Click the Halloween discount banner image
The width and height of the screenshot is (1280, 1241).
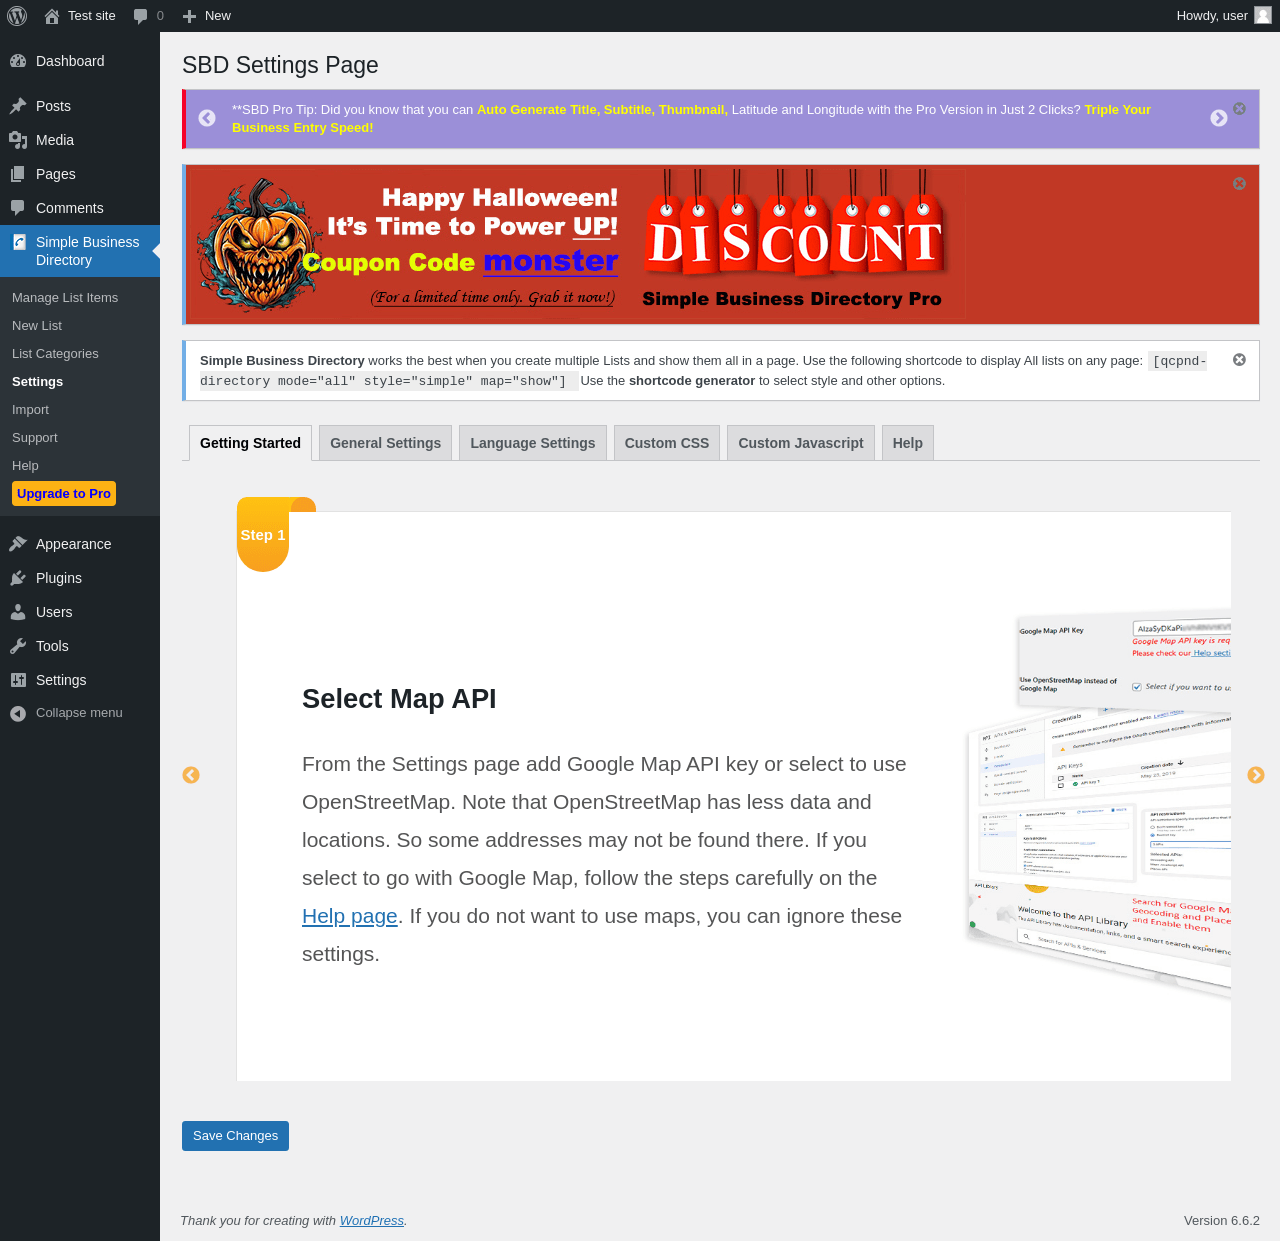point(577,244)
